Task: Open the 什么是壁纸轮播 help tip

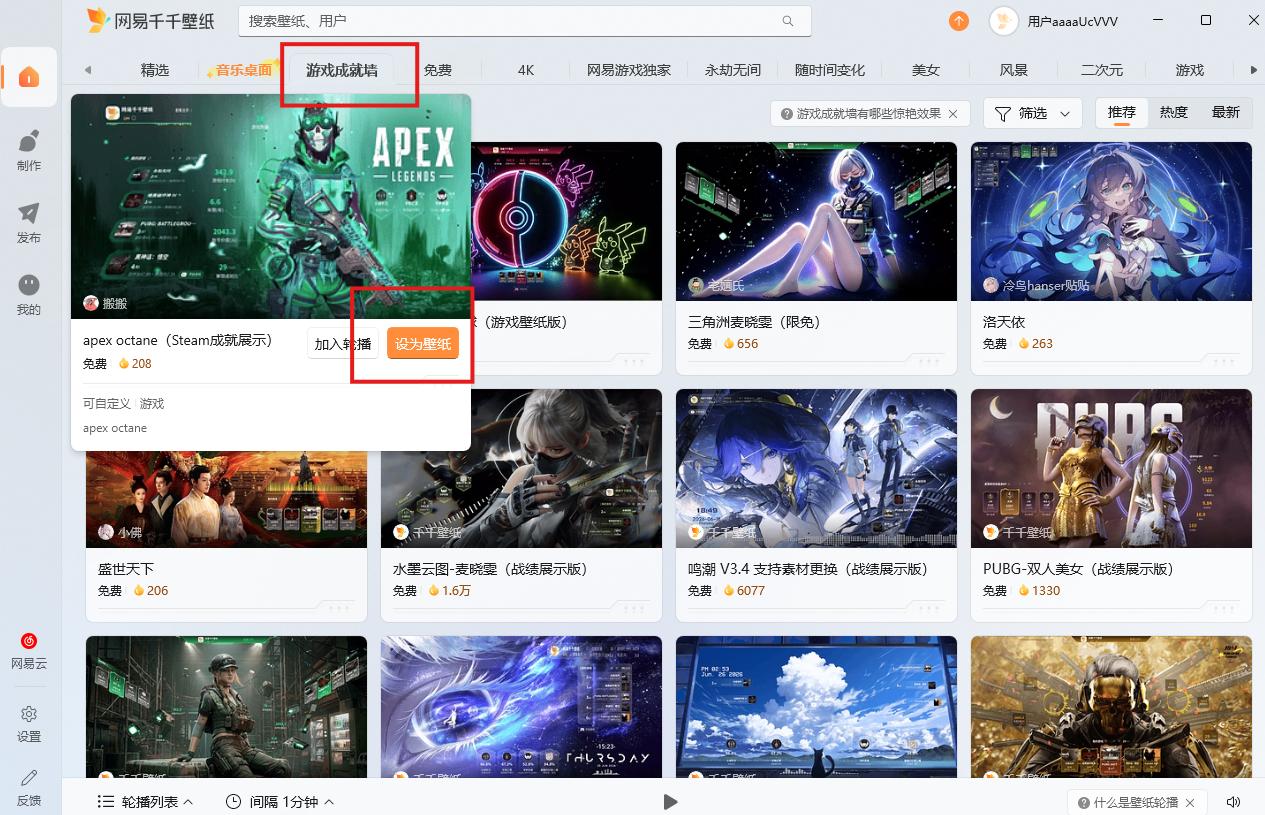Action: tap(1136, 802)
